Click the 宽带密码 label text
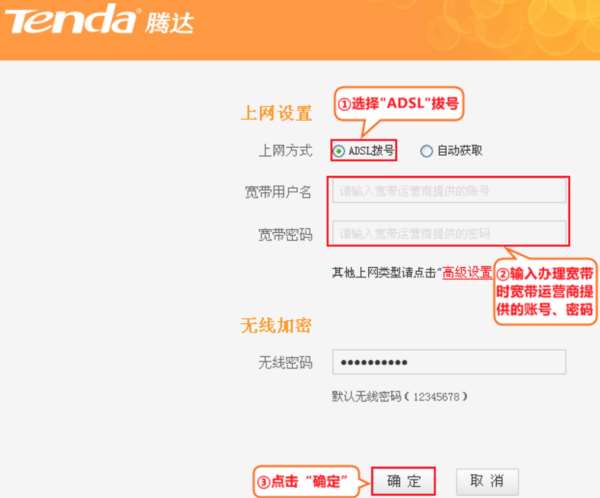This screenshot has width=600, height=498. [285, 234]
